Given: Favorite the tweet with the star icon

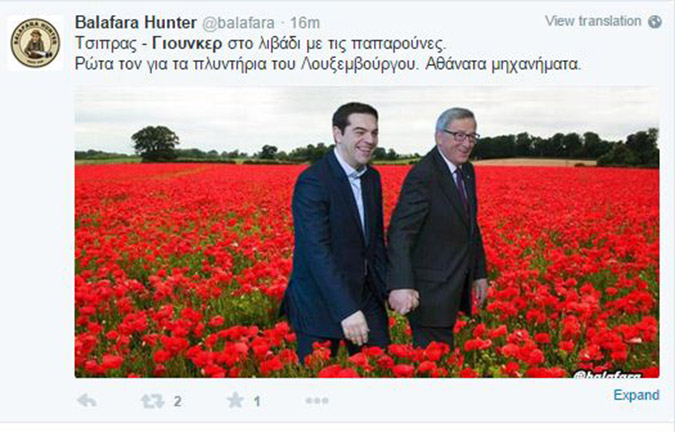Looking at the screenshot, I should click(x=235, y=401).
